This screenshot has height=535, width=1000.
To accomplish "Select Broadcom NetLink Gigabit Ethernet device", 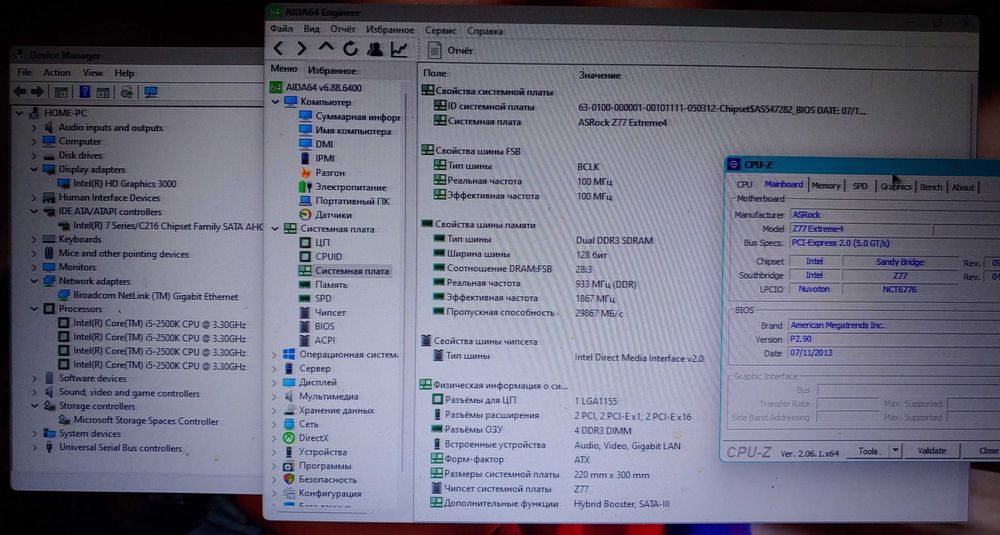I will coord(148,297).
